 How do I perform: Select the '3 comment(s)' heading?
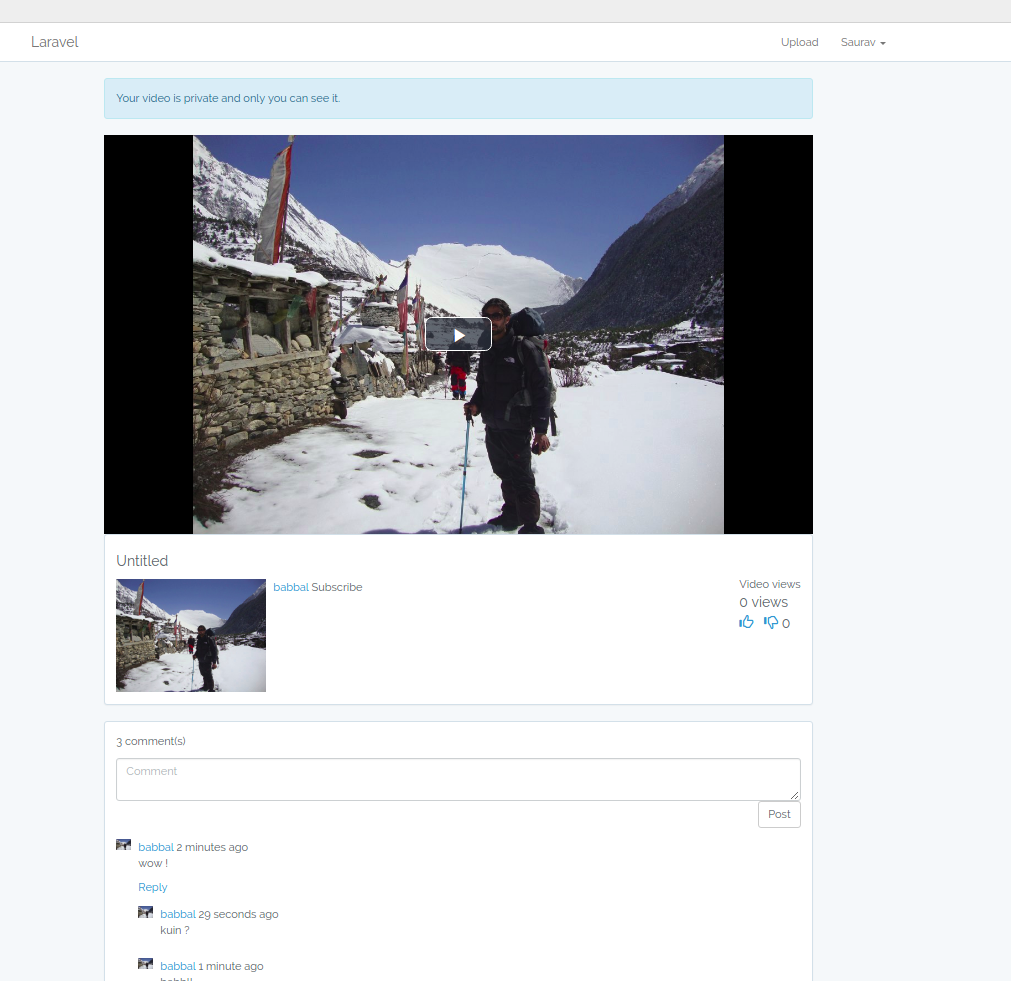click(x=151, y=741)
